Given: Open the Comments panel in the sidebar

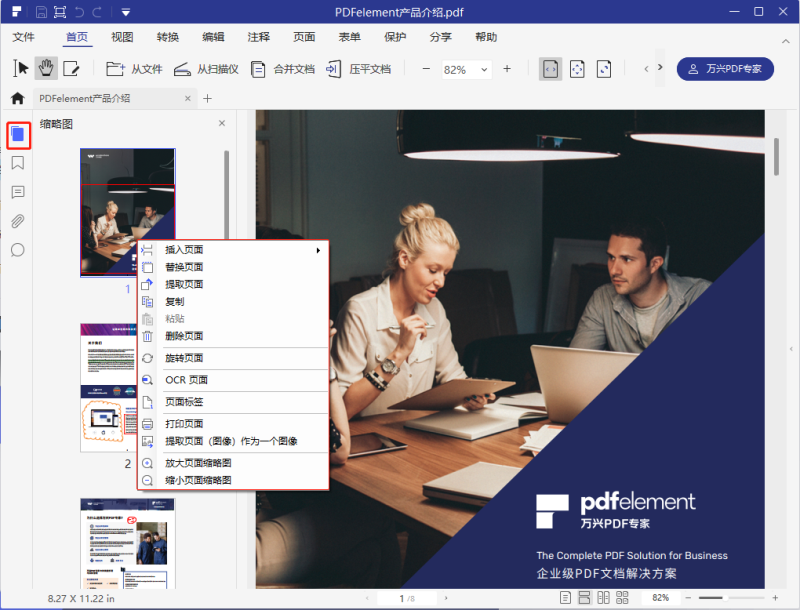Looking at the screenshot, I should coord(18,192).
